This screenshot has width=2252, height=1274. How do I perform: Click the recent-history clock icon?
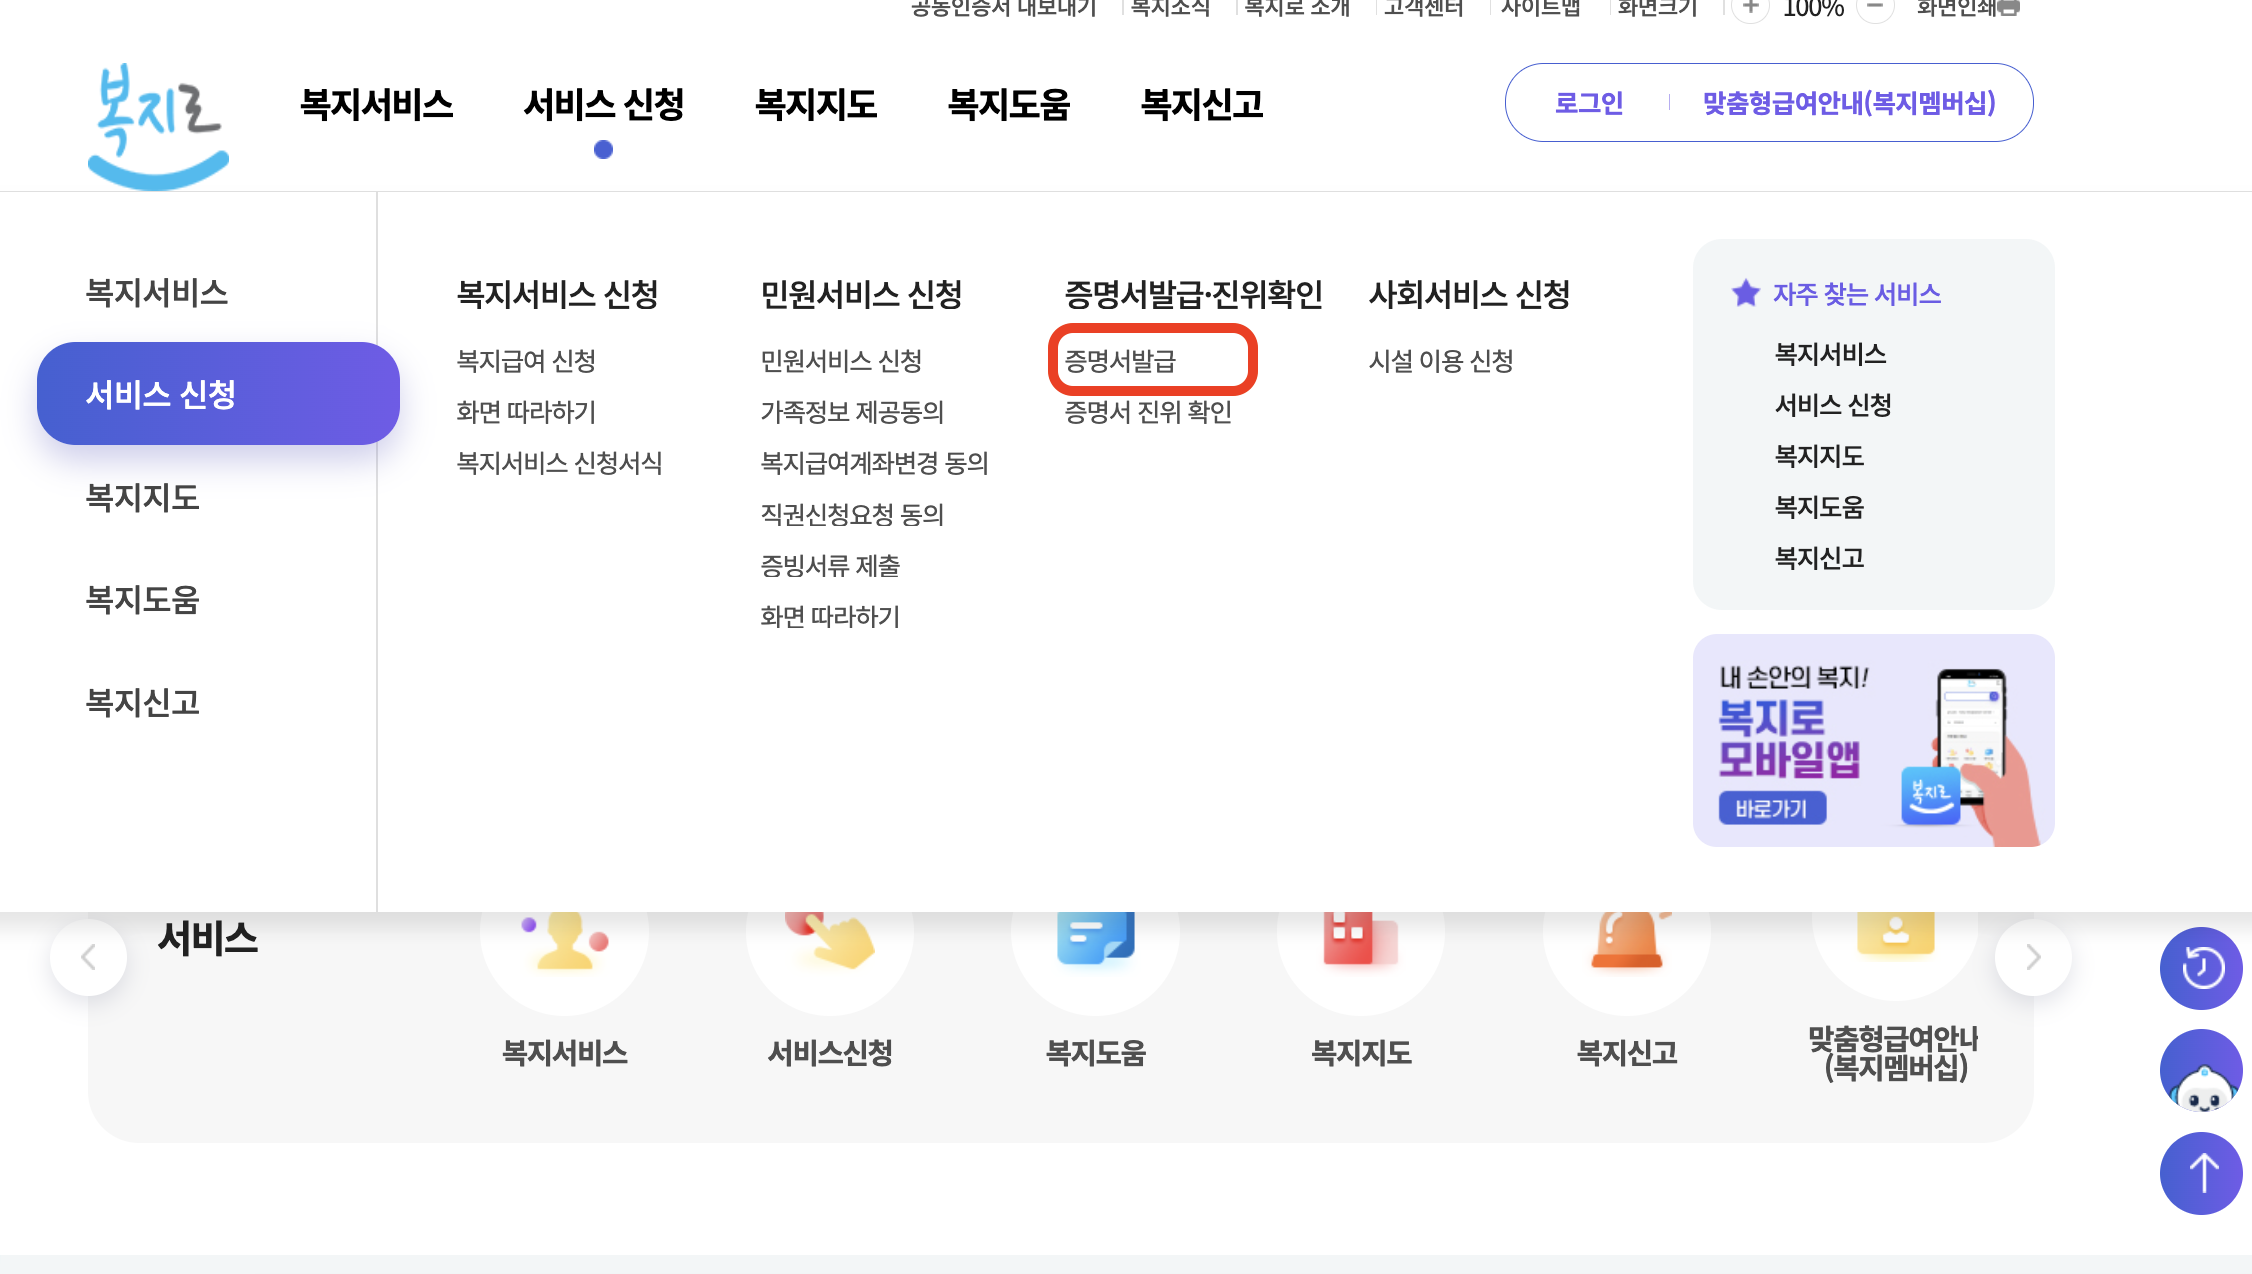(x=2200, y=967)
